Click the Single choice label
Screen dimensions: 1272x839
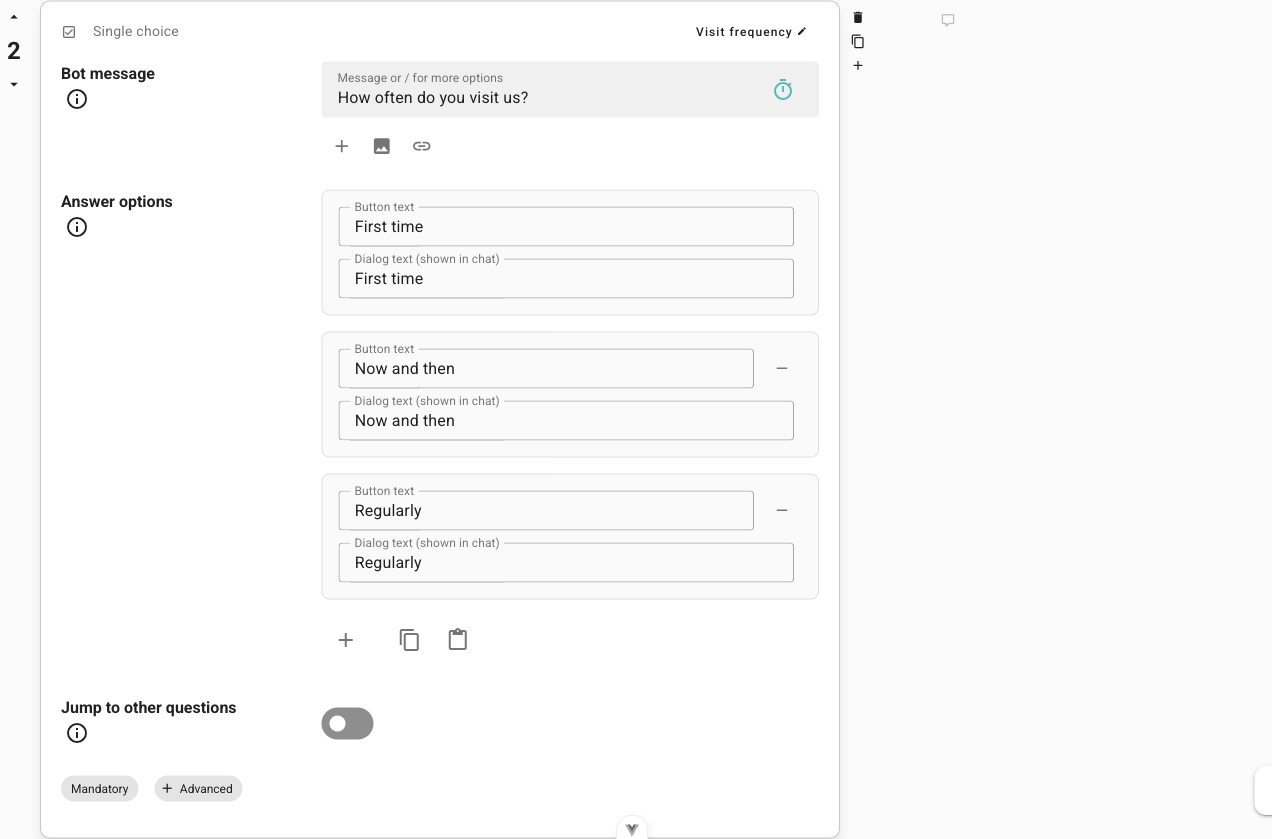(x=136, y=32)
